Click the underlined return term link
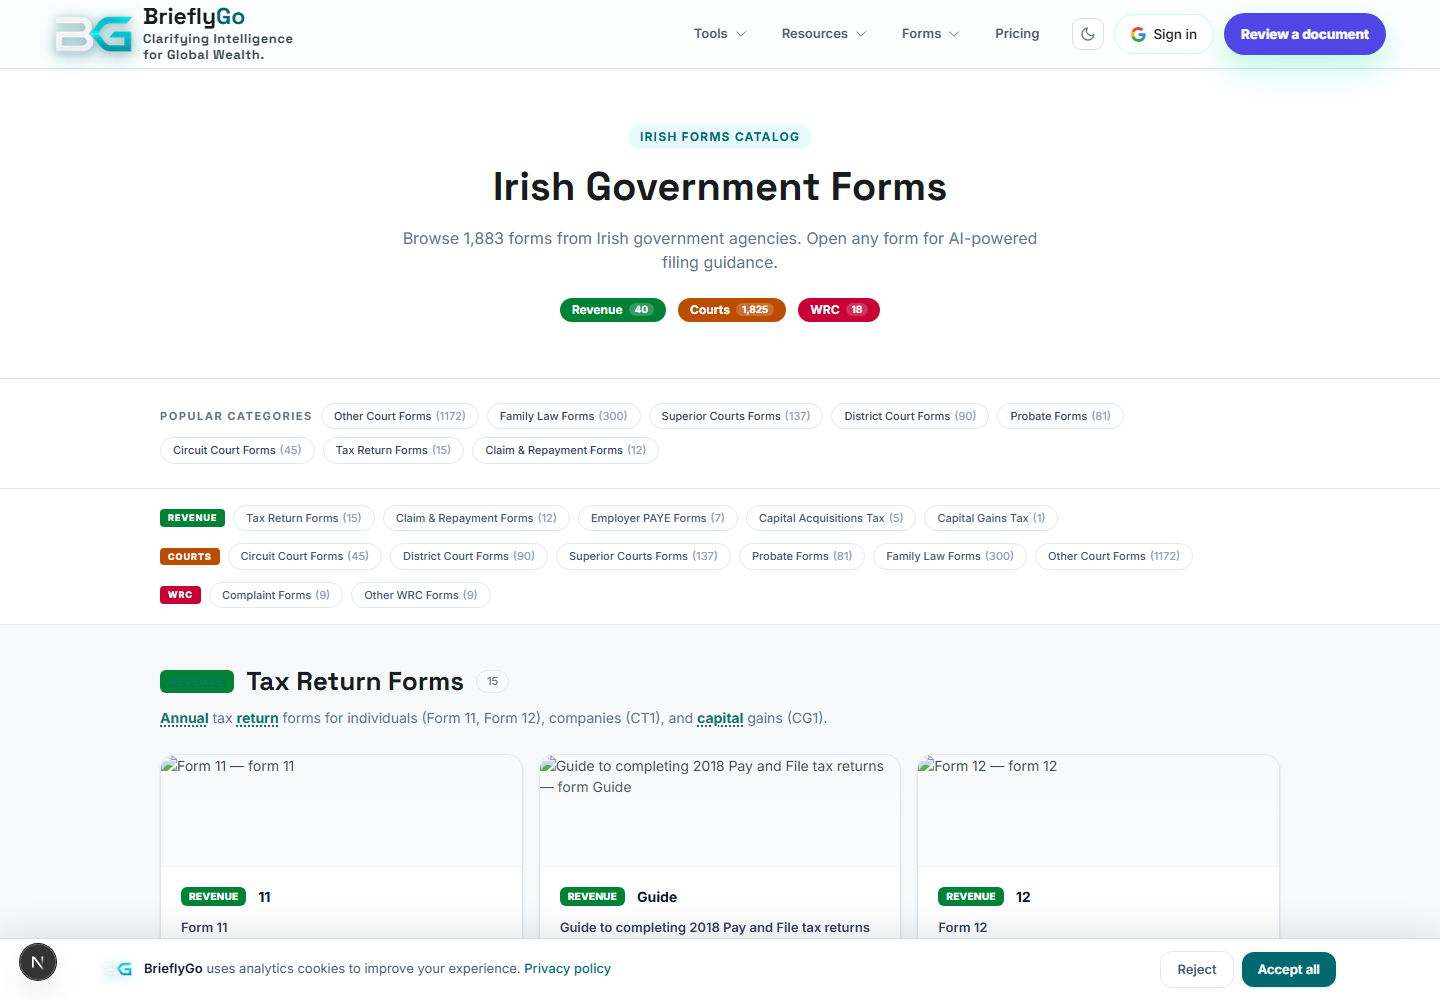This screenshot has height=1000, width=1440. coord(257,718)
